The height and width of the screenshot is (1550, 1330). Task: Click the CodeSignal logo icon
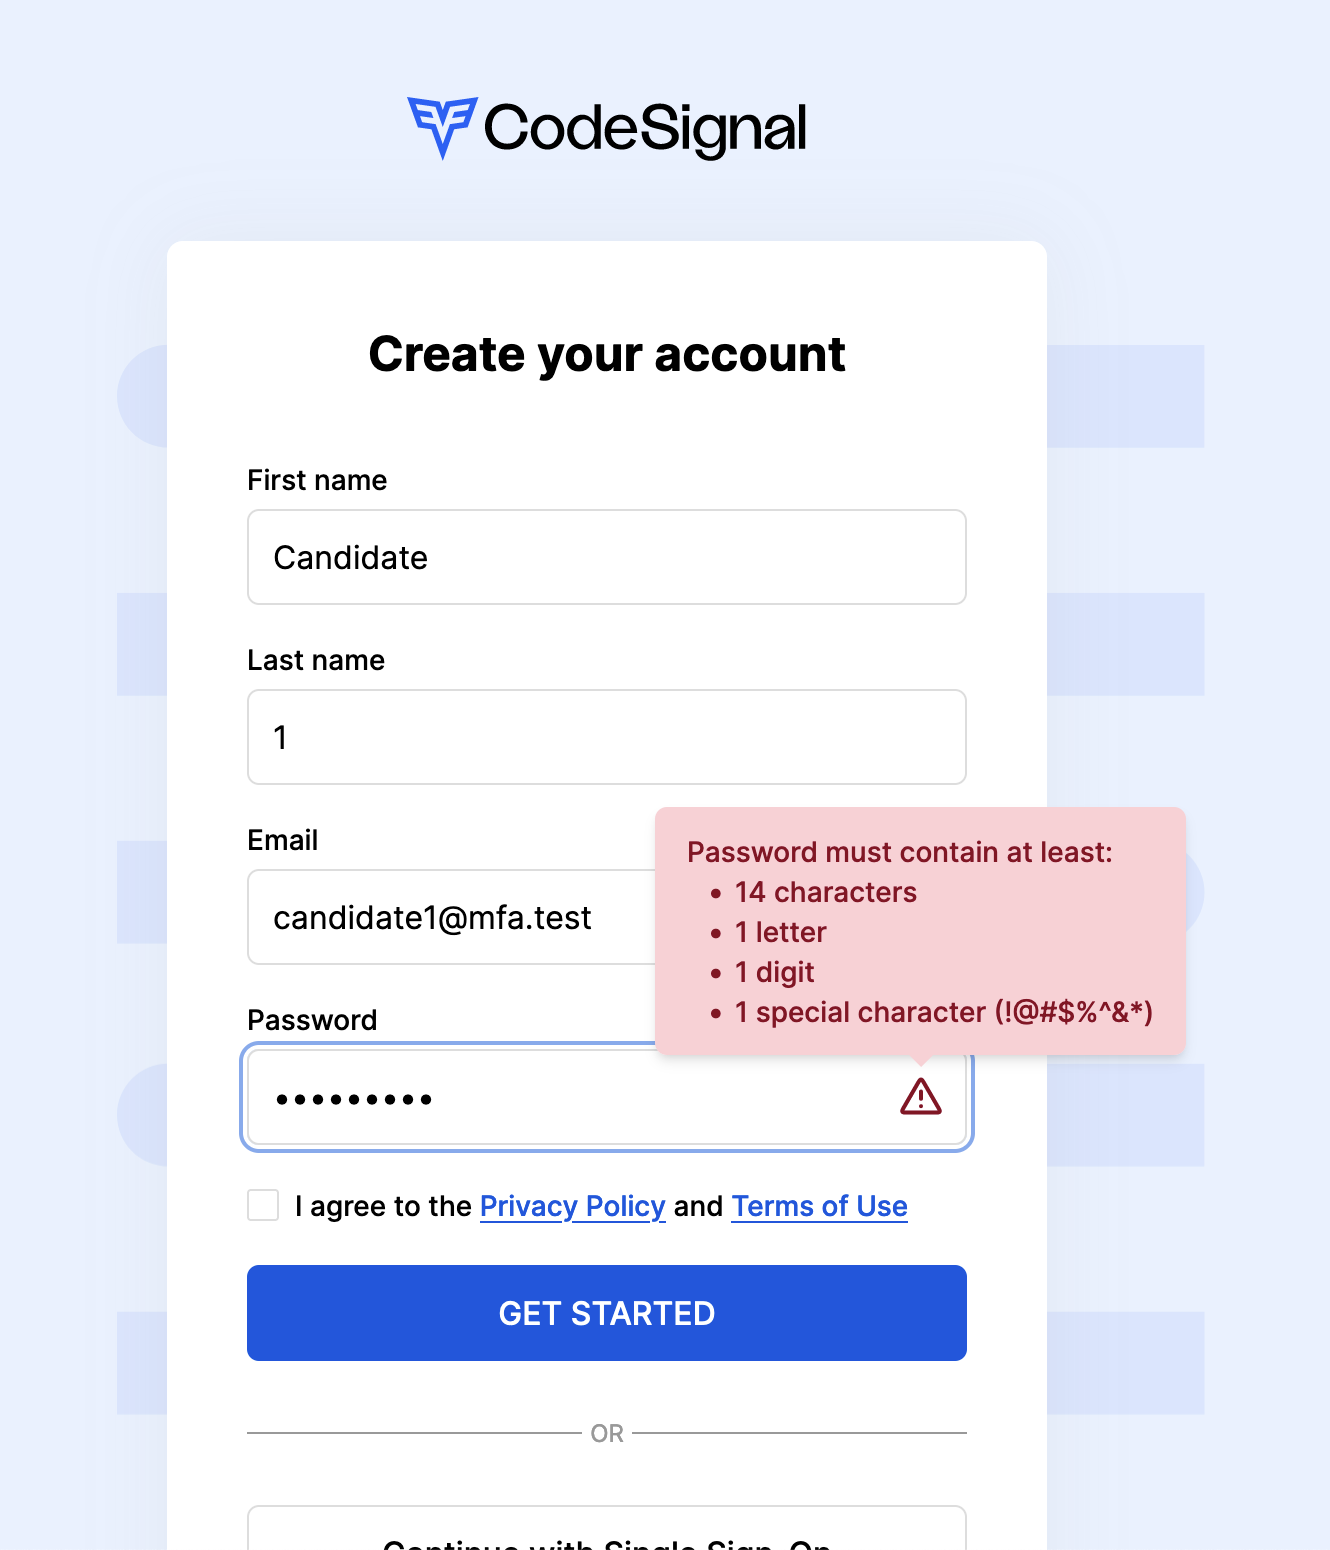(443, 126)
